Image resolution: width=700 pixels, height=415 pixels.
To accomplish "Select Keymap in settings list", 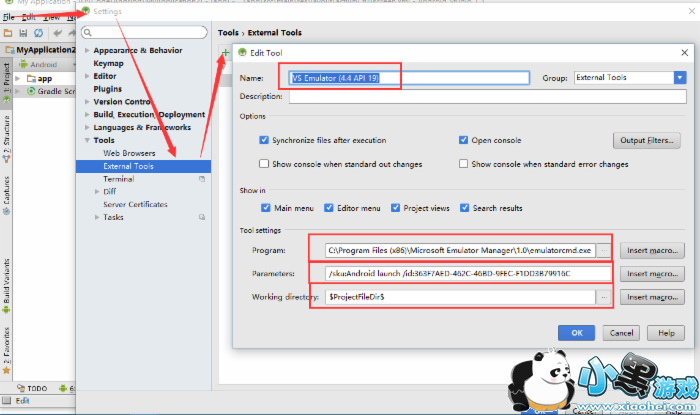I will (x=108, y=63).
